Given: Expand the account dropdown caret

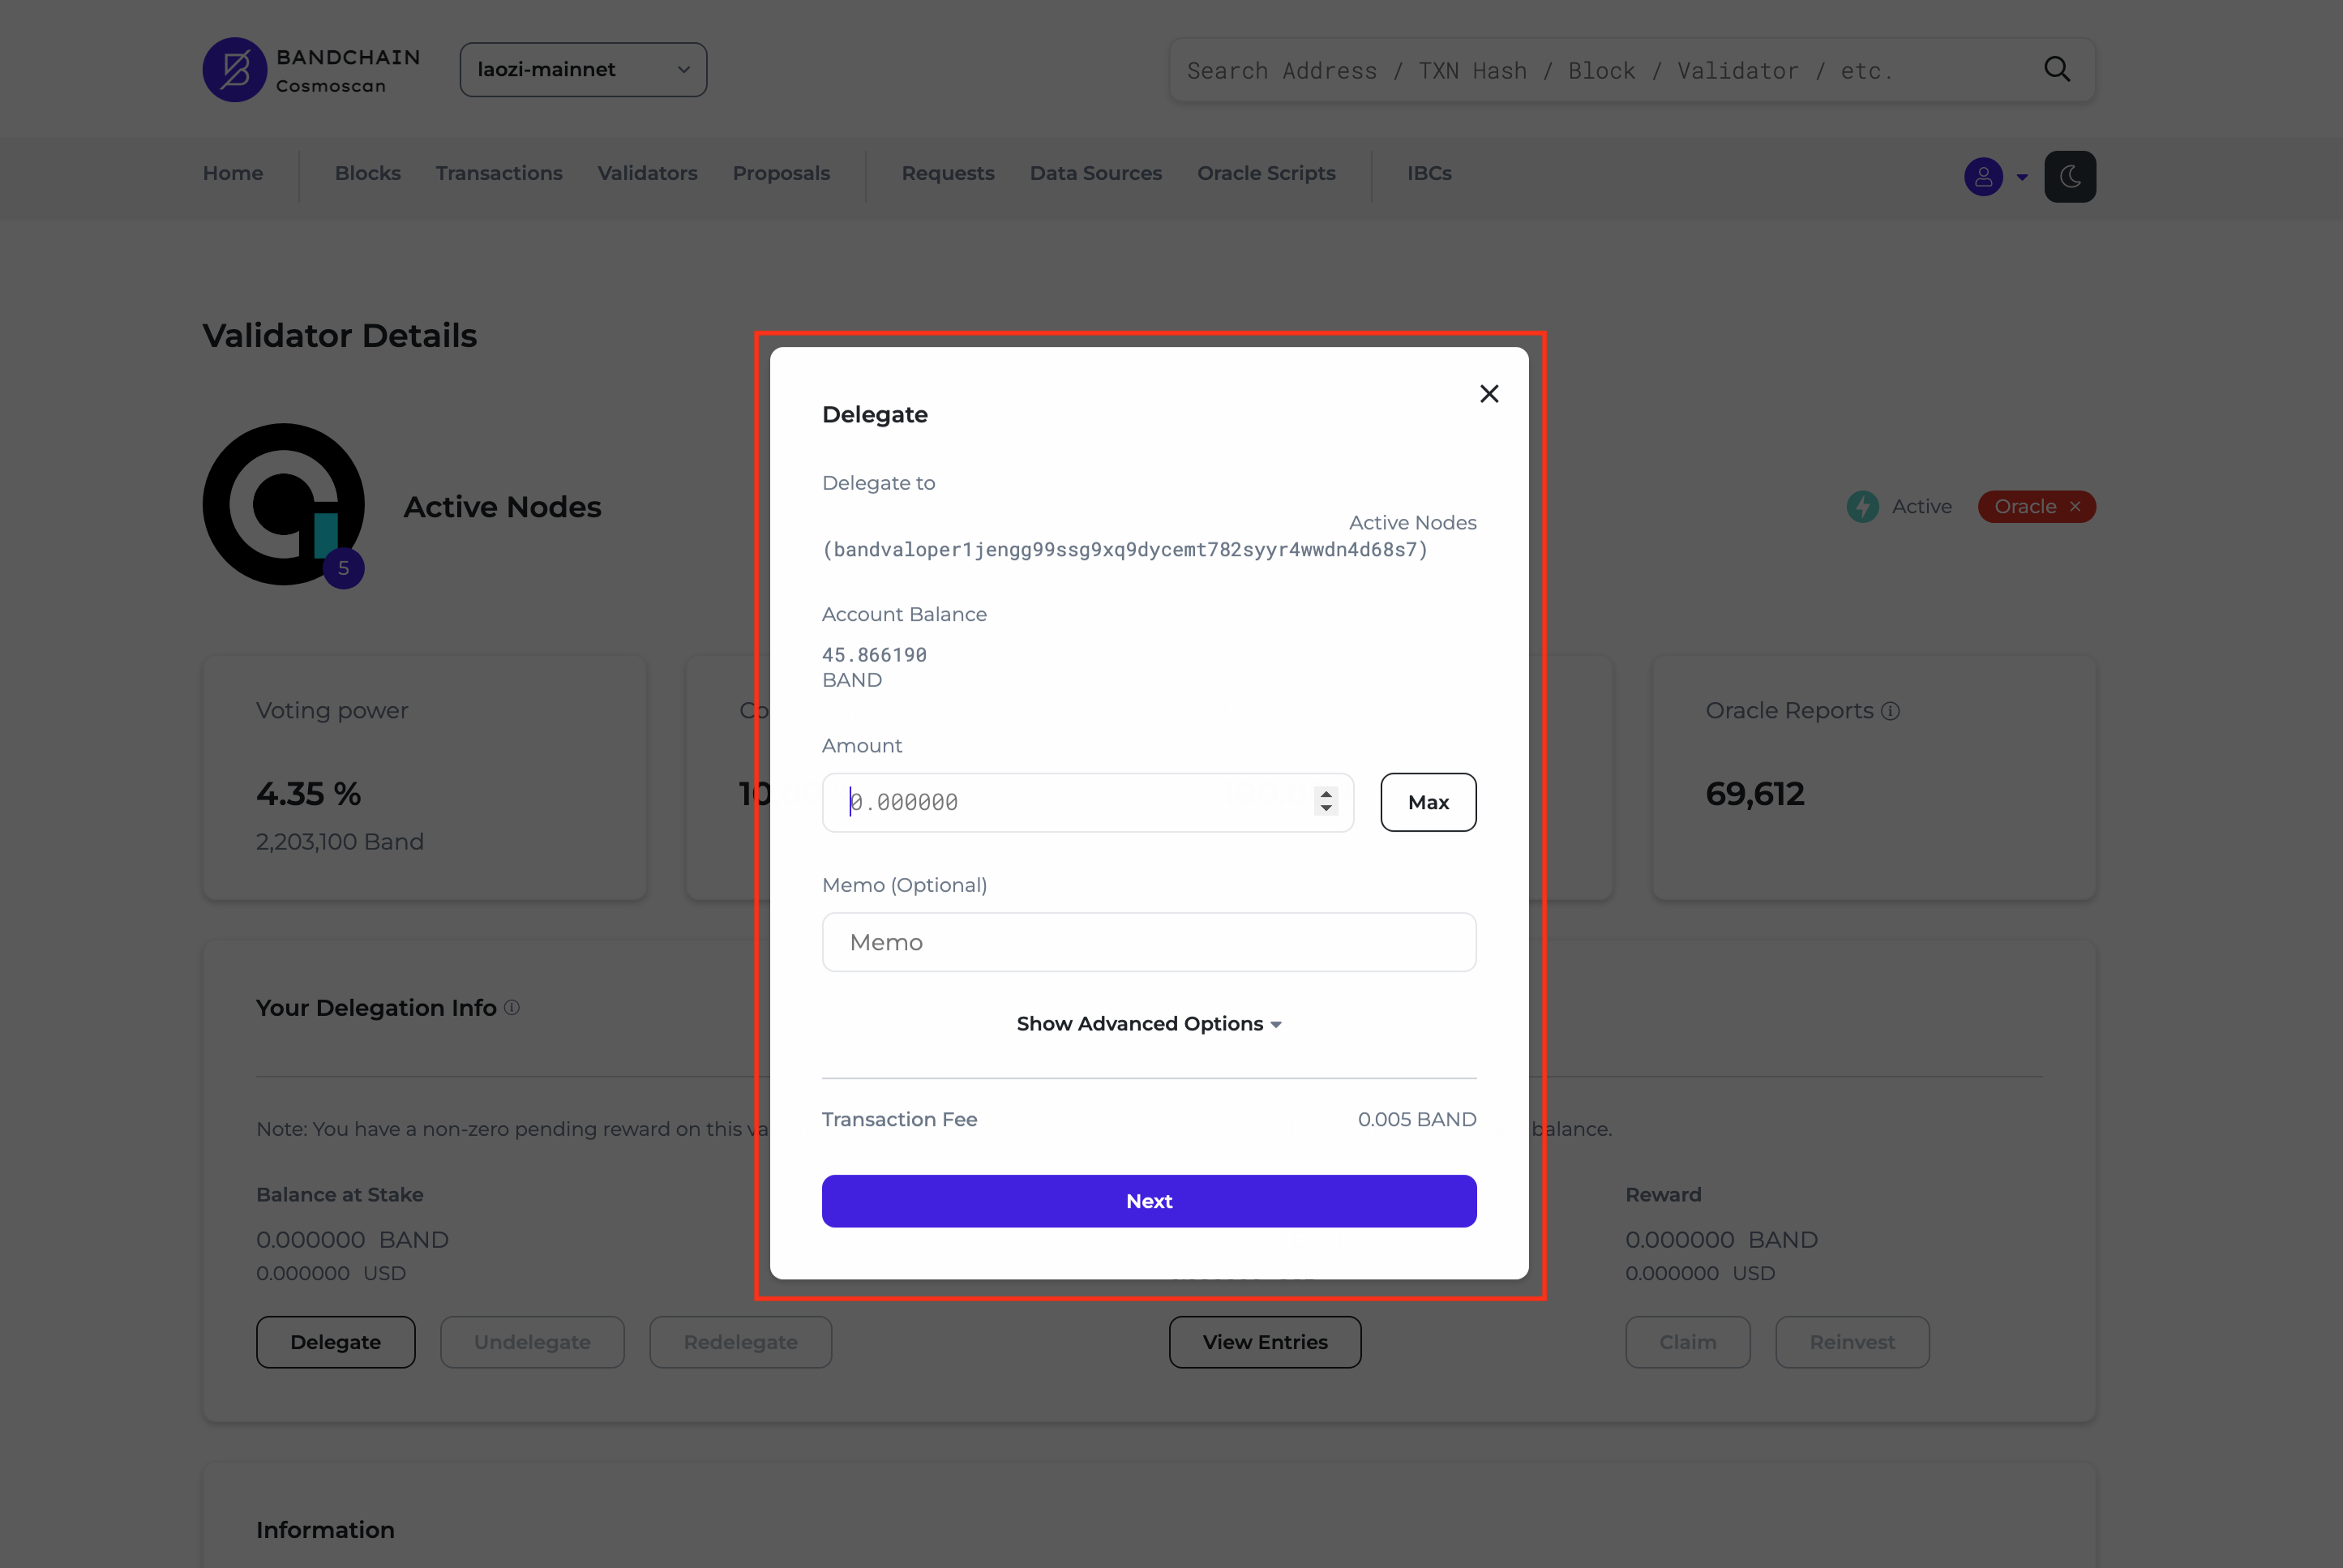Looking at the screenshot, I should point(2022,178).
